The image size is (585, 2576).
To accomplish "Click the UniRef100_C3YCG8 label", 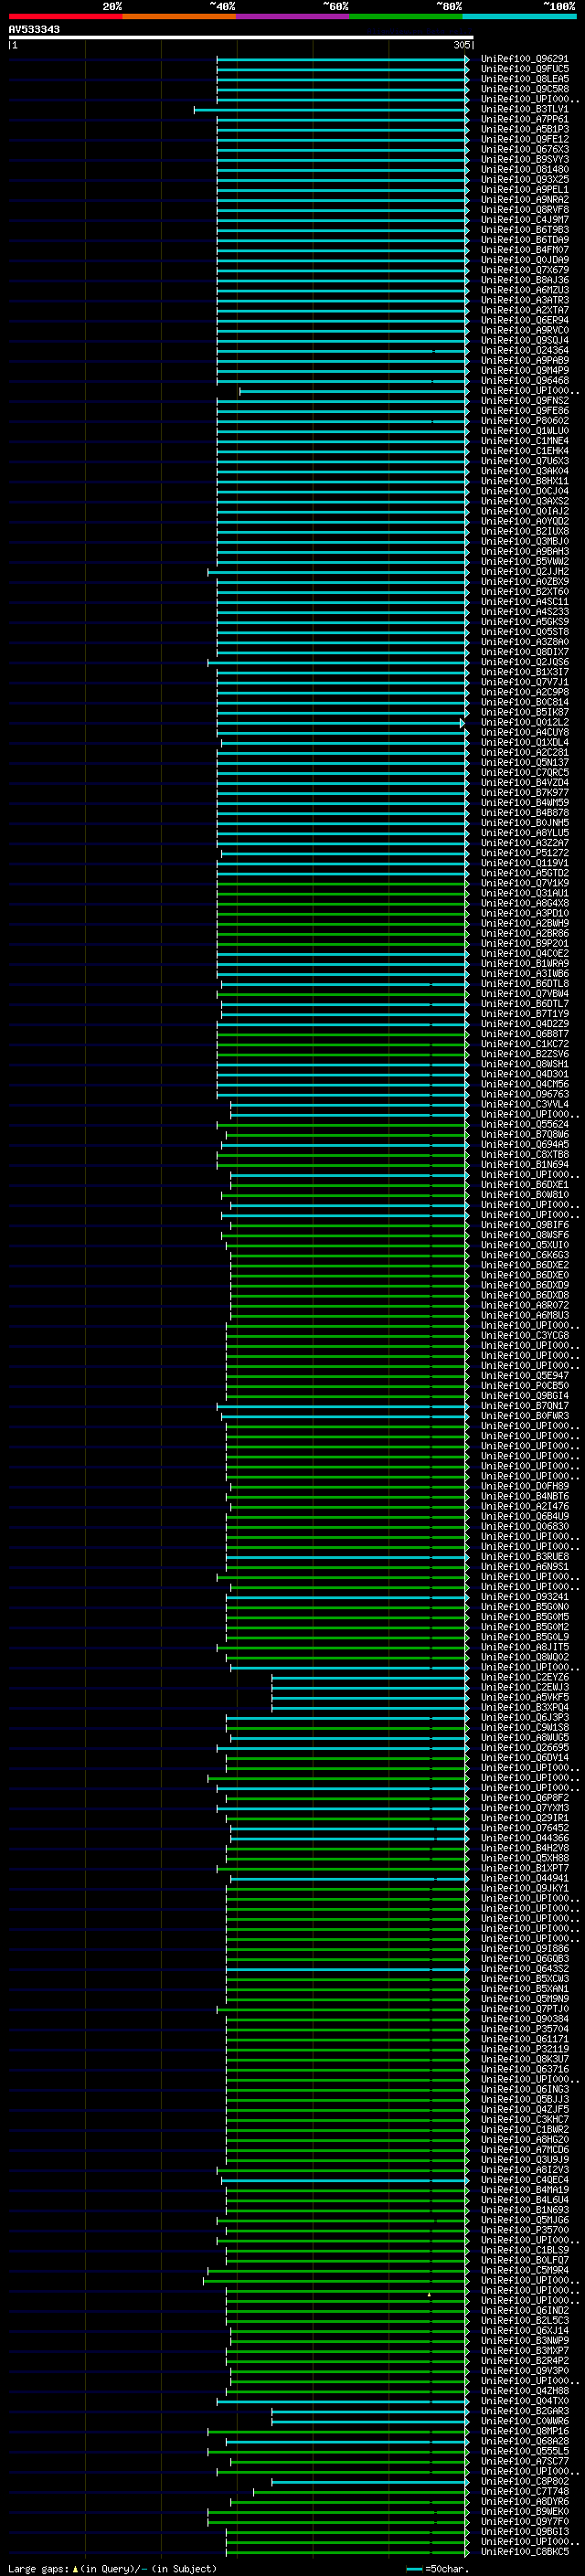I will pos(524,1335).
